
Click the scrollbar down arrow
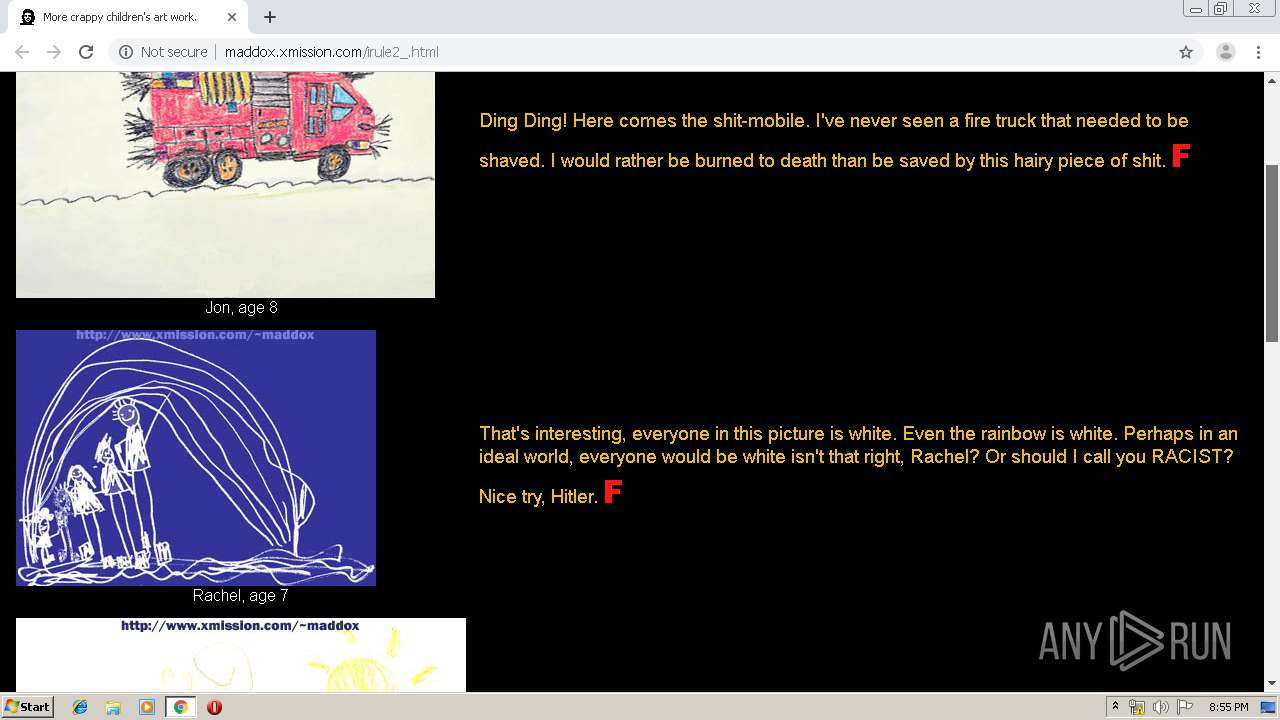pyautogui.click(x=1272, y=684)
